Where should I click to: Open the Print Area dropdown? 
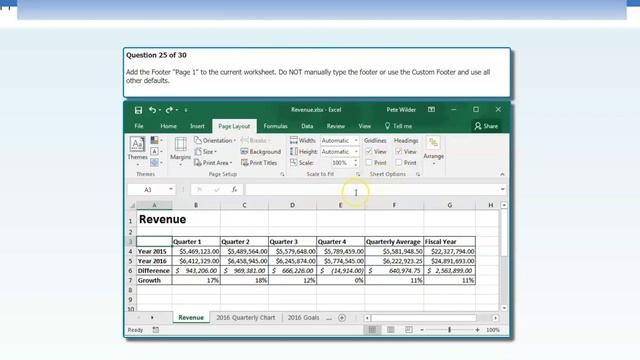coord(213,162)
